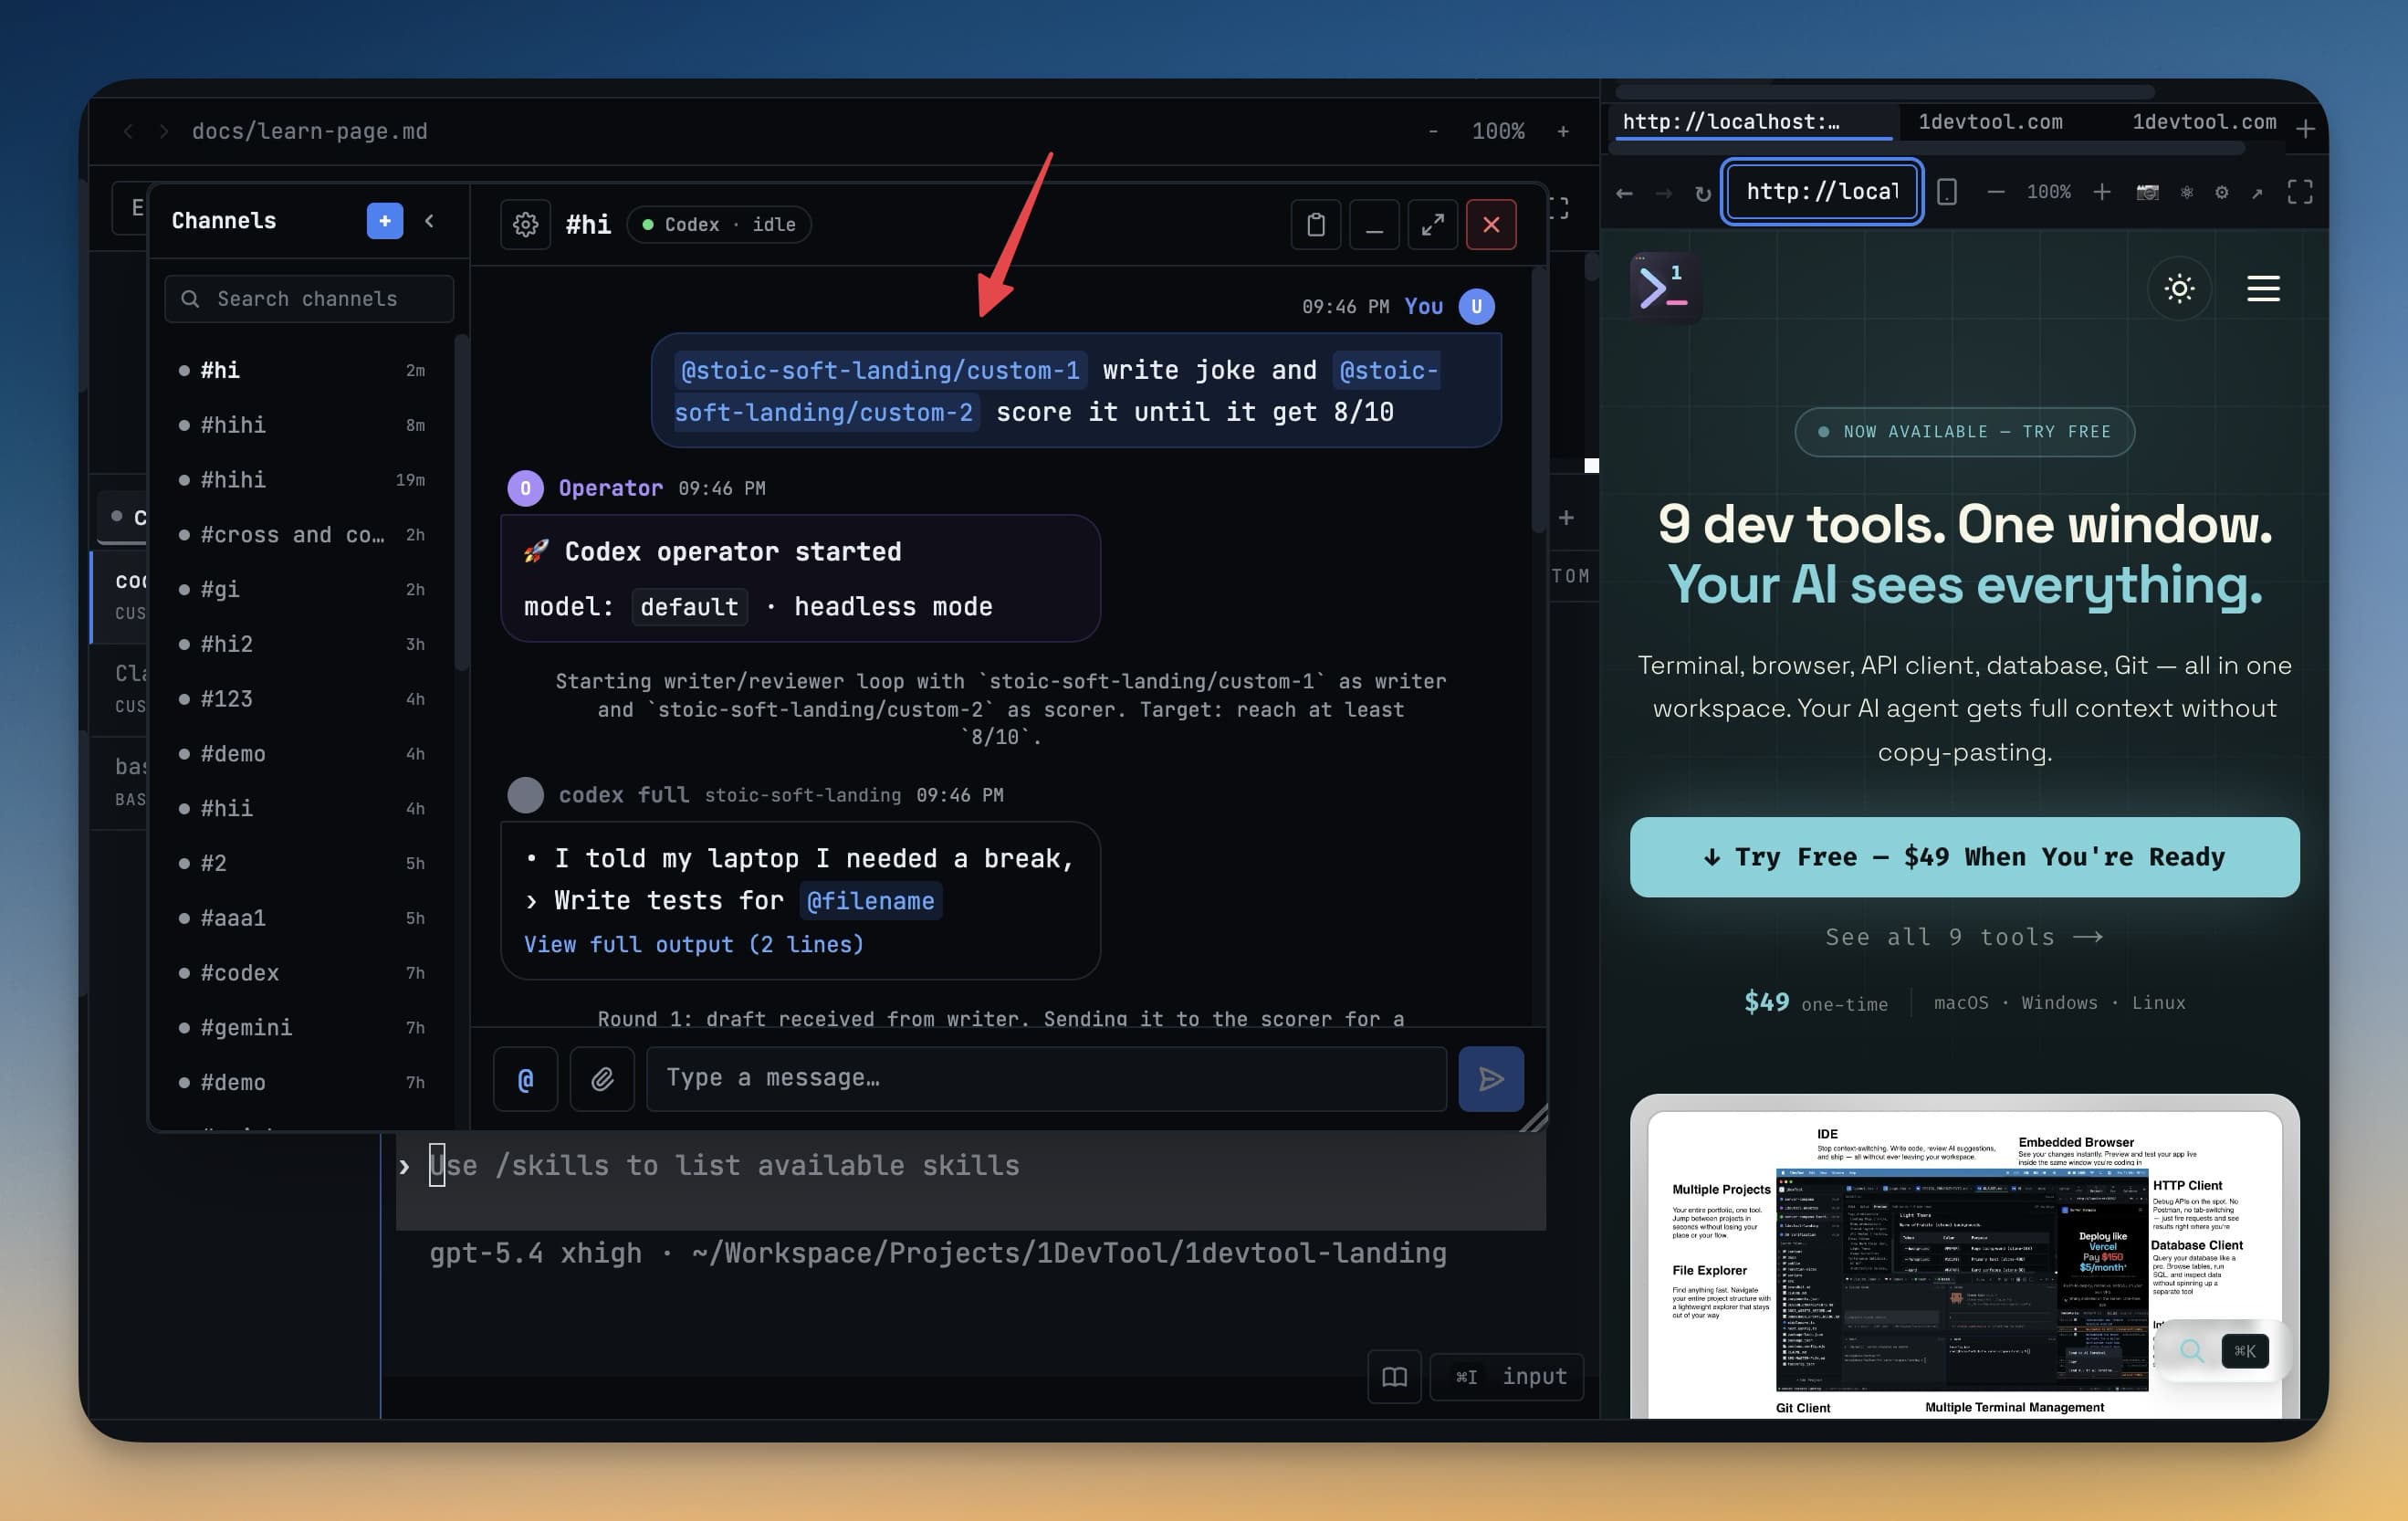Focus the browser URL address bar
This screenshot has height=1521, width=2408.
coord(1821,192)
